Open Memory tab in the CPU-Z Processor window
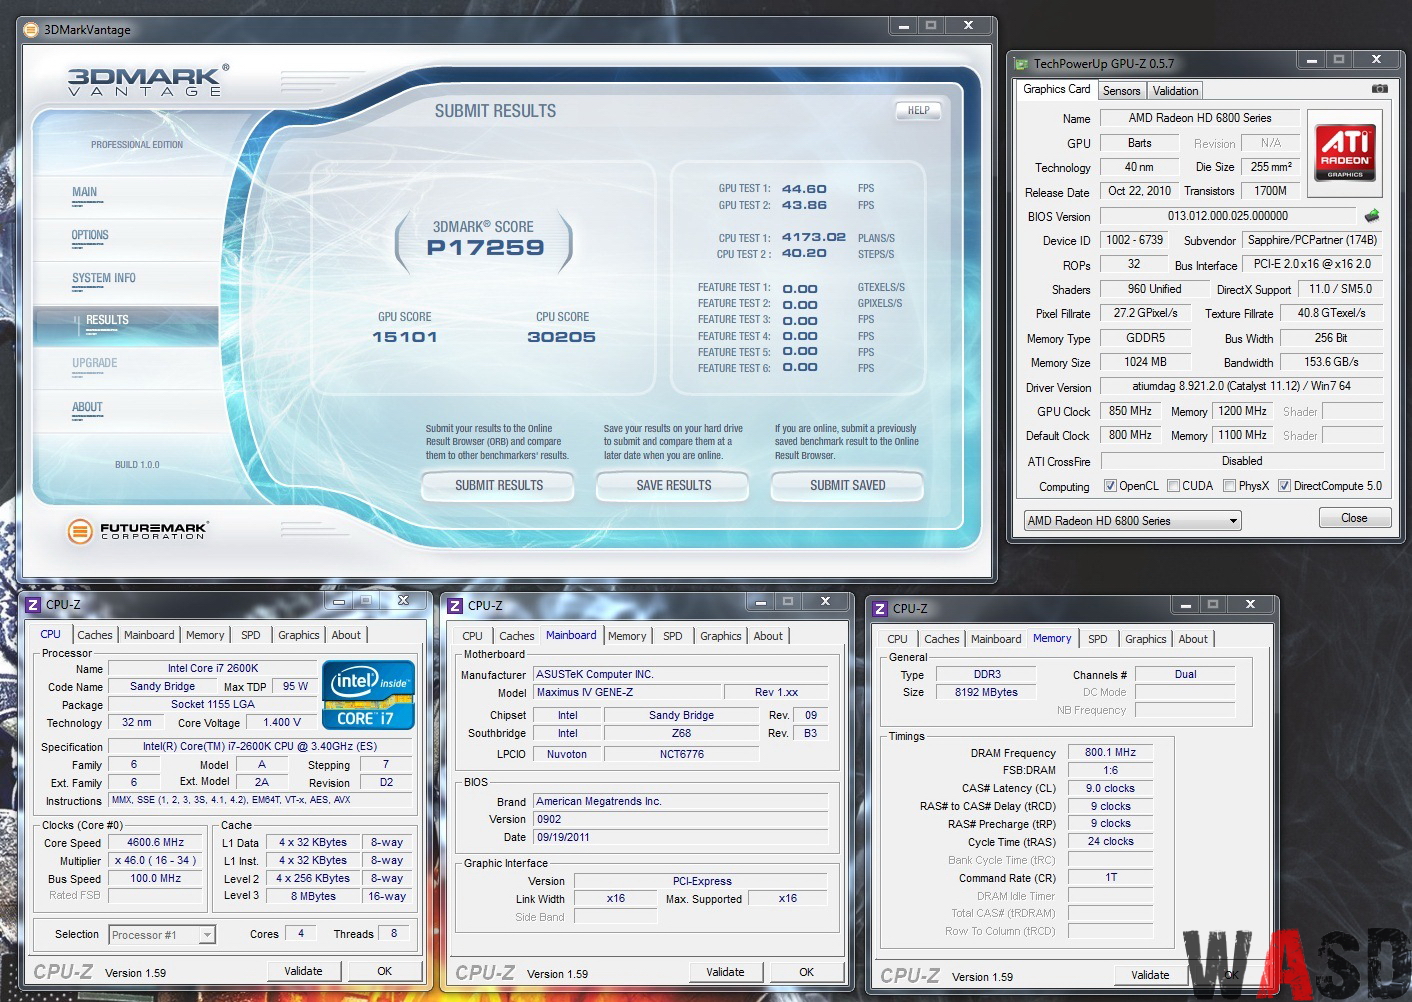The image size is (1412, 1002). coord(205,635)
